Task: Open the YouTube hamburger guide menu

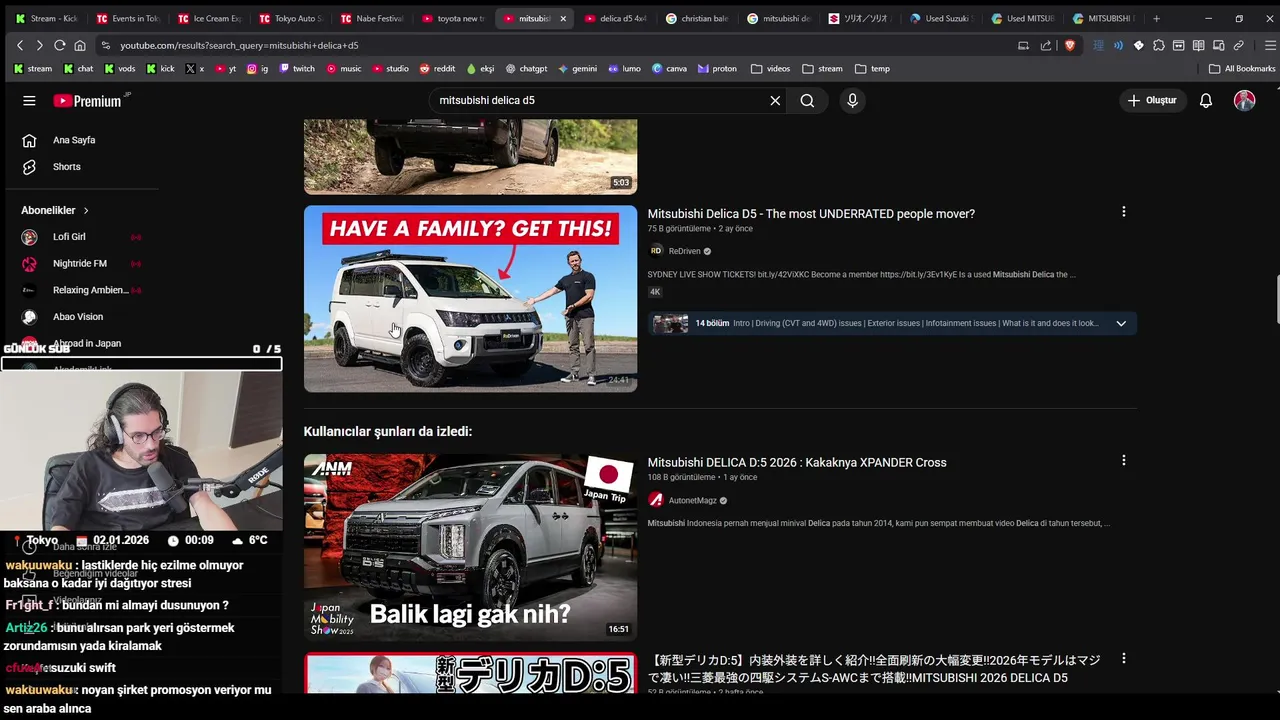Action: [29, 101]
